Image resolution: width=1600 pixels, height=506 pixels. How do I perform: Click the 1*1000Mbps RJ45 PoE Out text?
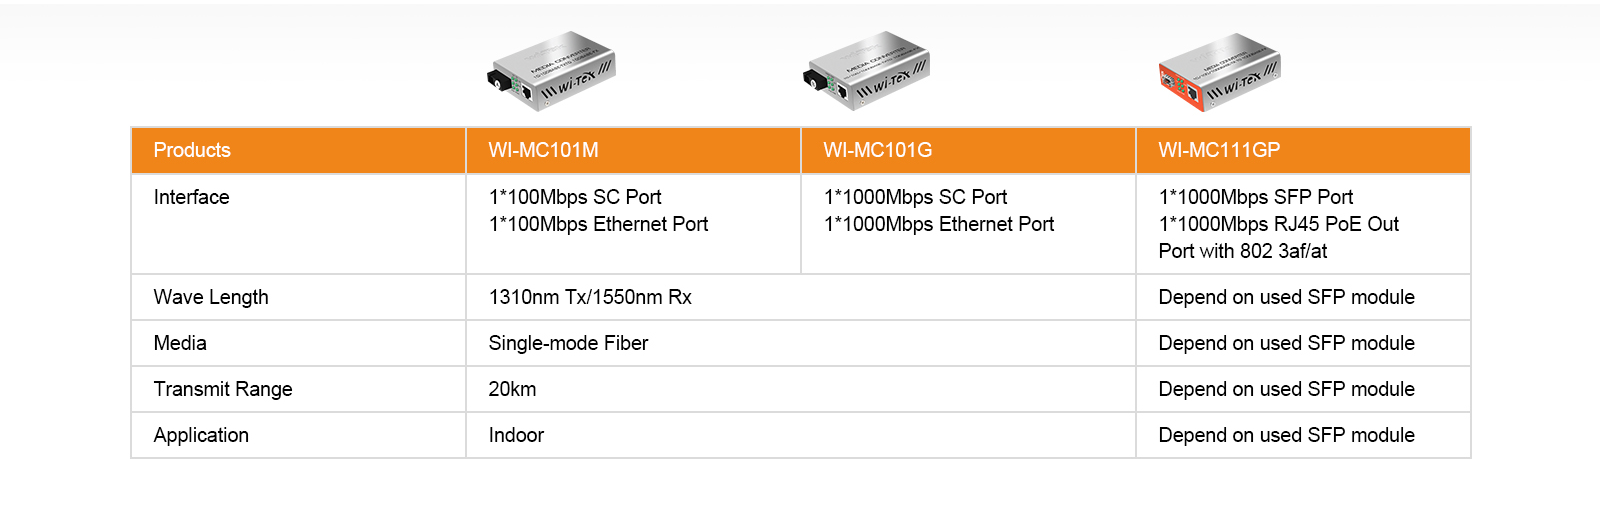click(1278, 224)
